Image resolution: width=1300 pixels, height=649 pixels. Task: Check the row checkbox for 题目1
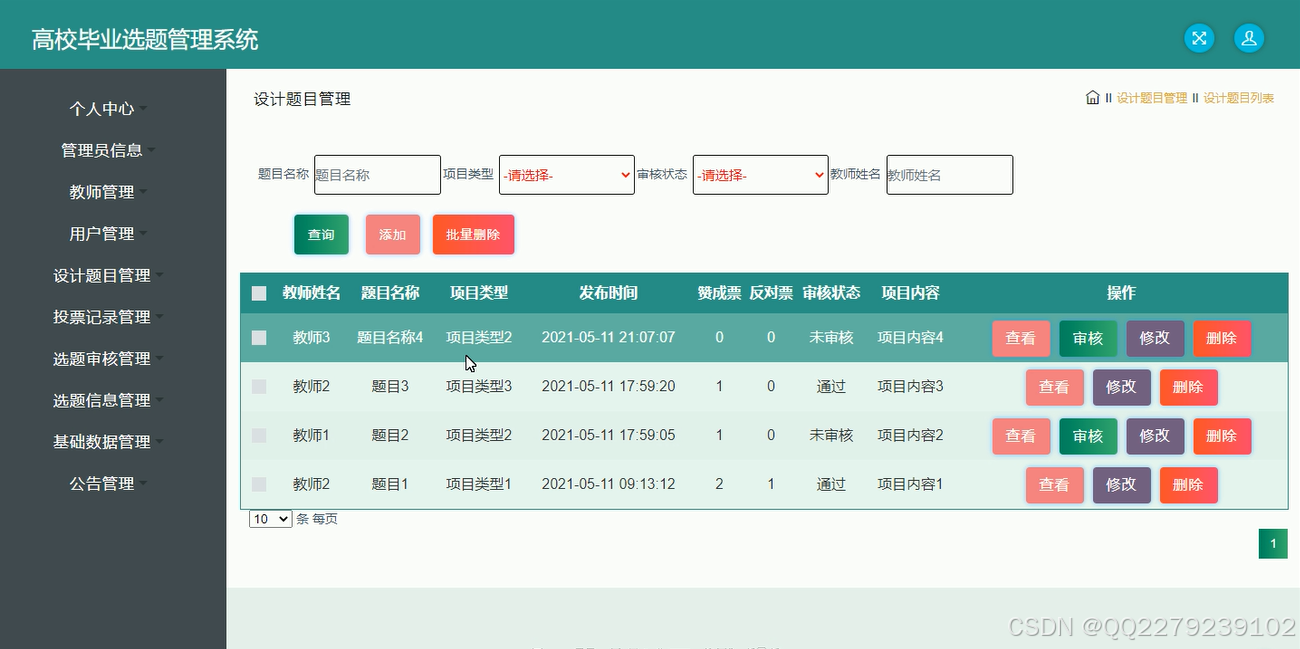click(x=259, y=484)
